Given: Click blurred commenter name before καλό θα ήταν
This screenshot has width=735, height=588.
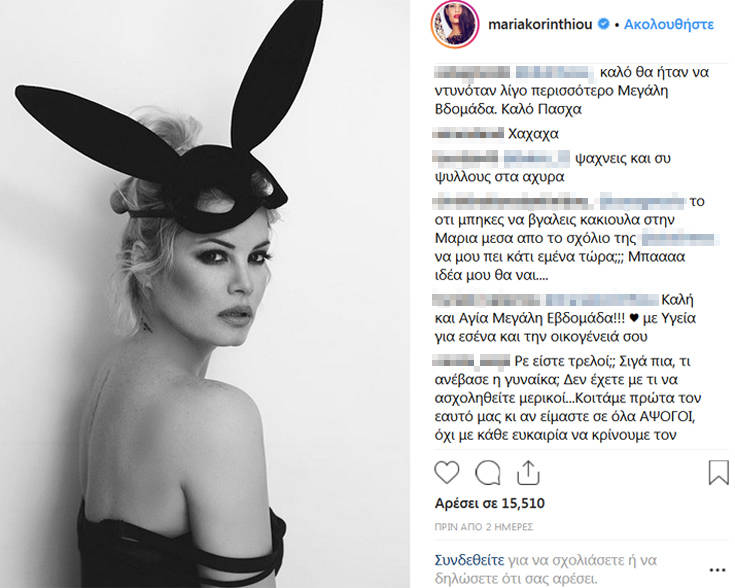Looking at the screenshot, I should 472,72.
